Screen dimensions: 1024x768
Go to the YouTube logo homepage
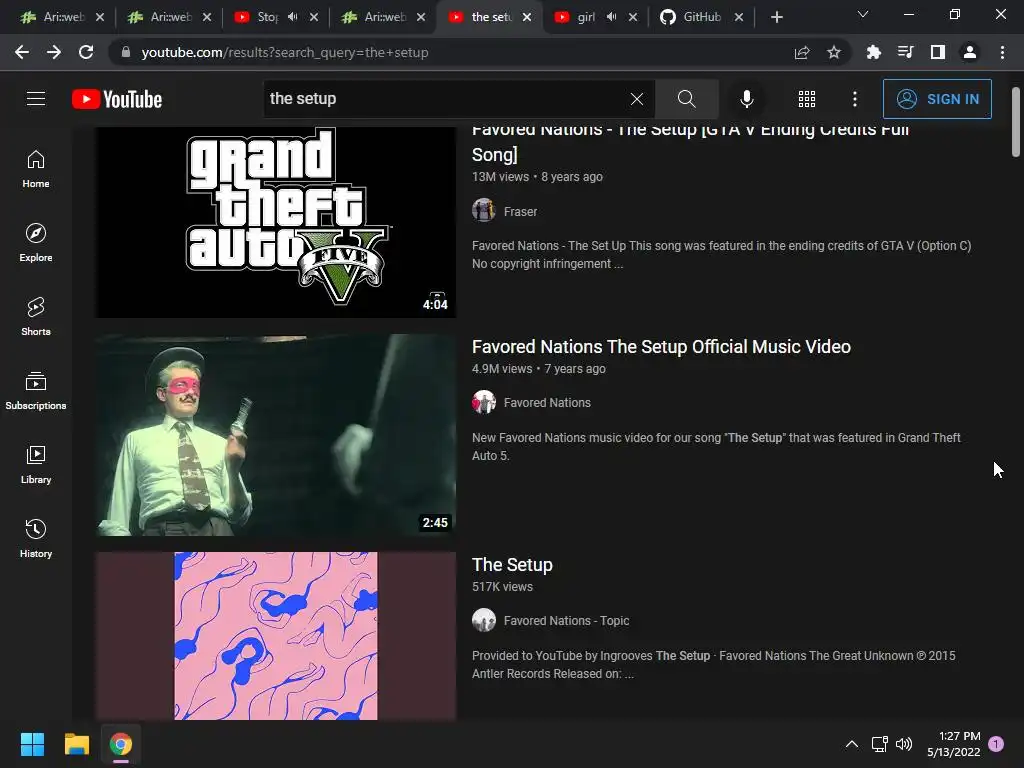pyautogui.click(x=117, y=99)
